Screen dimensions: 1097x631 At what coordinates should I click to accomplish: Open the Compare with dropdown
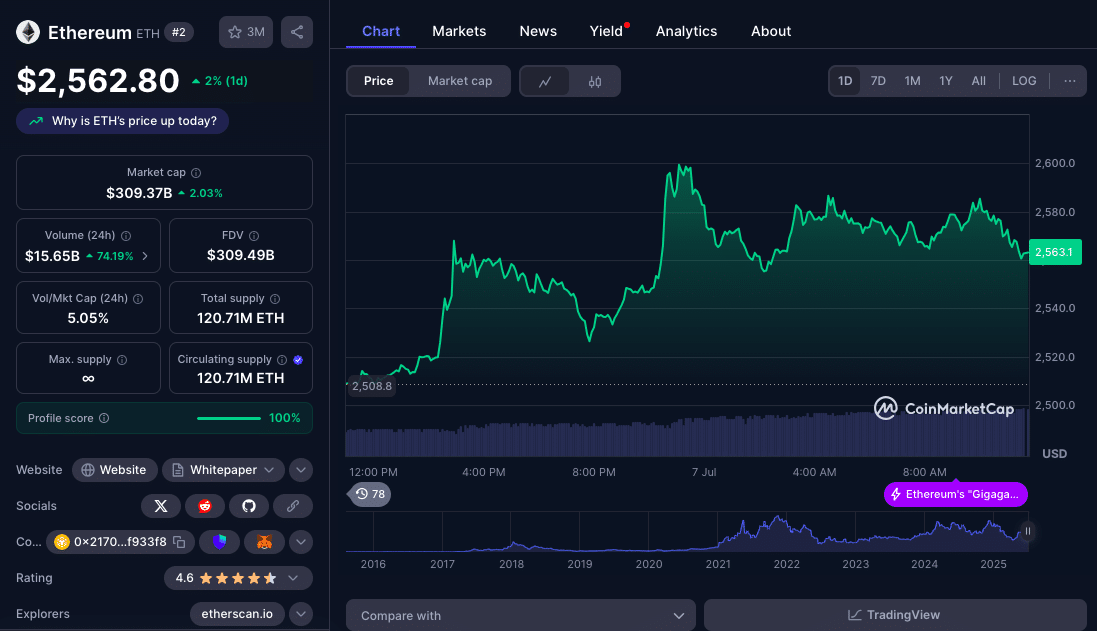521,616
